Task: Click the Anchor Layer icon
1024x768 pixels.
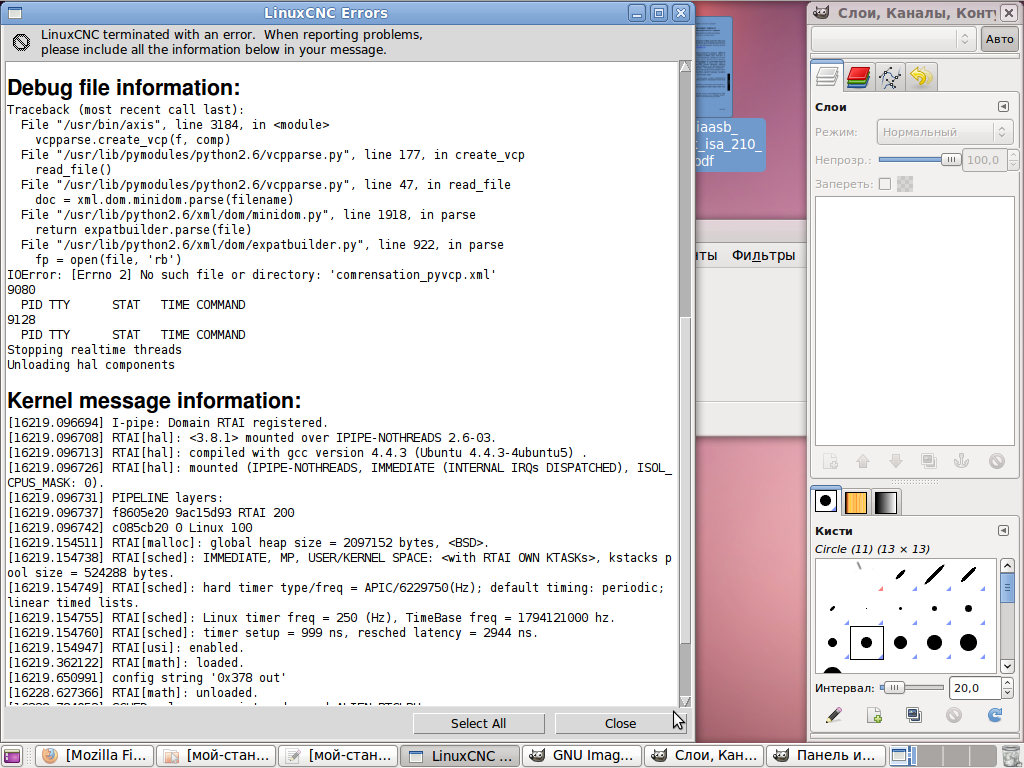Action: click(x=962, y=461)
